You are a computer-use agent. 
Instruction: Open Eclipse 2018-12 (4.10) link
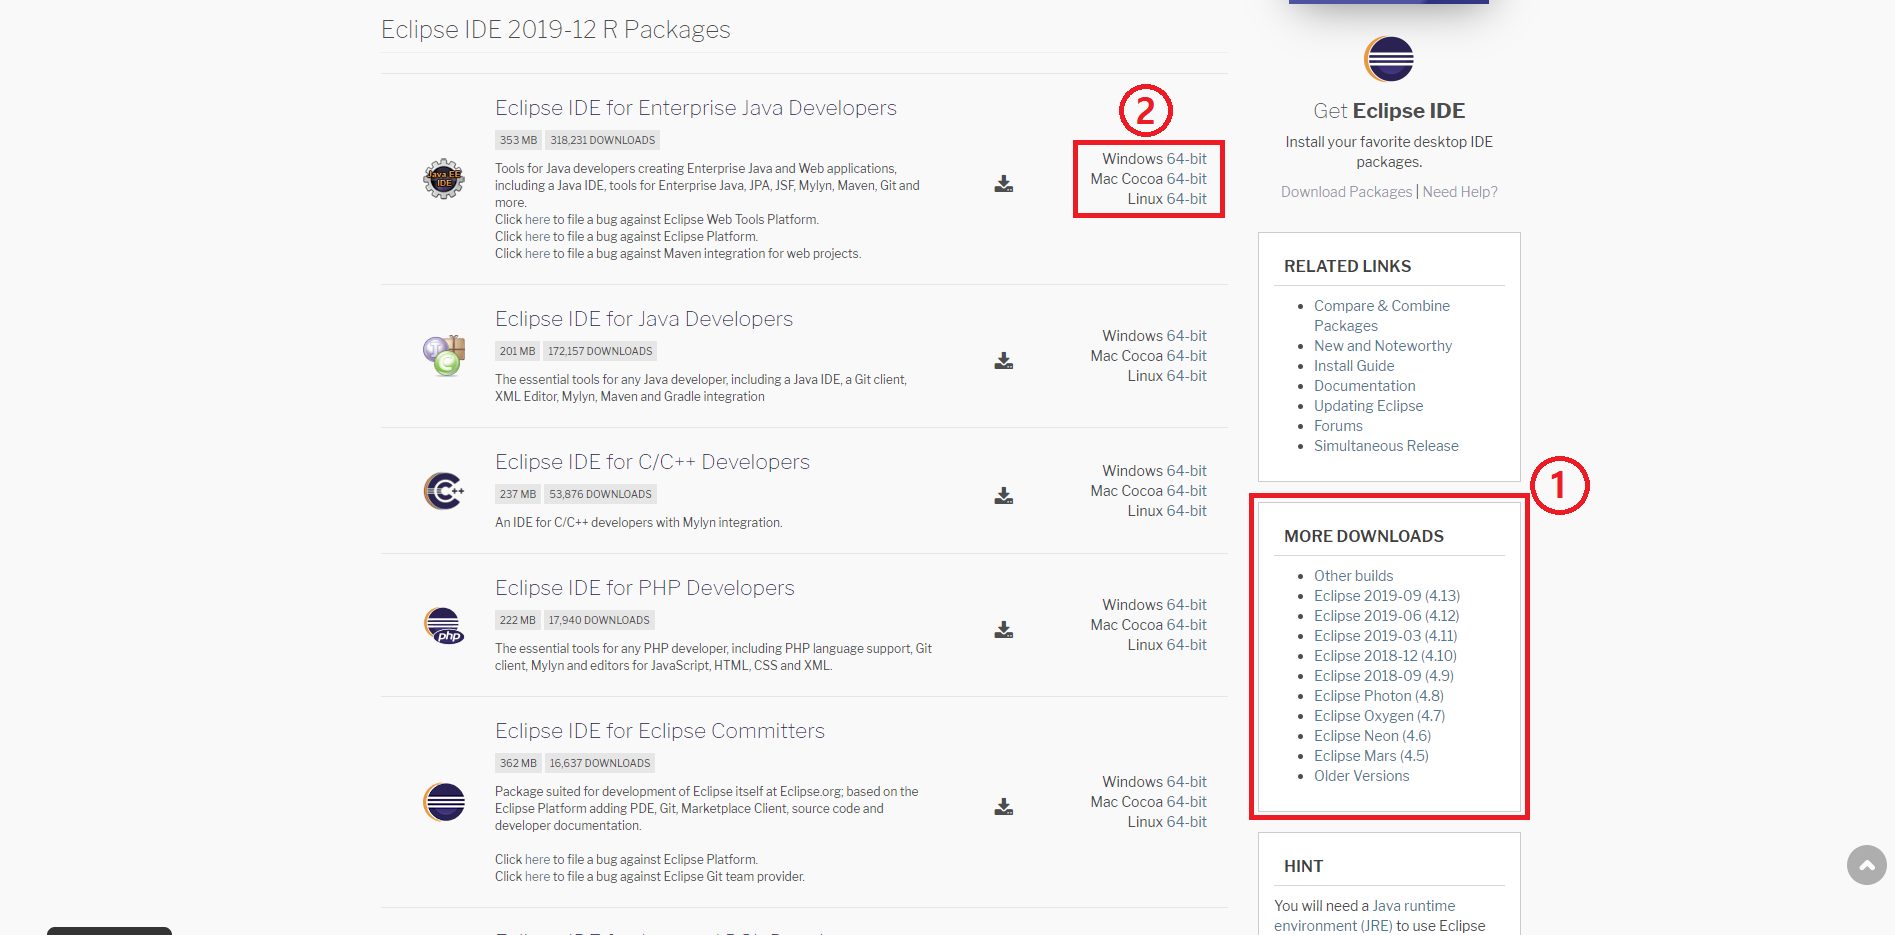point(1385,656)
